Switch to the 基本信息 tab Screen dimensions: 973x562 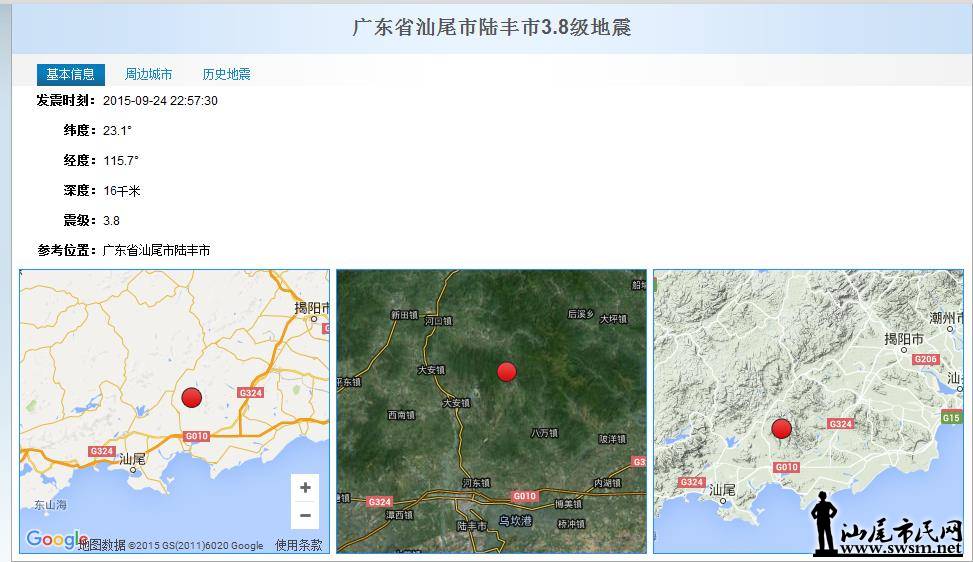[x=70, y=74]
